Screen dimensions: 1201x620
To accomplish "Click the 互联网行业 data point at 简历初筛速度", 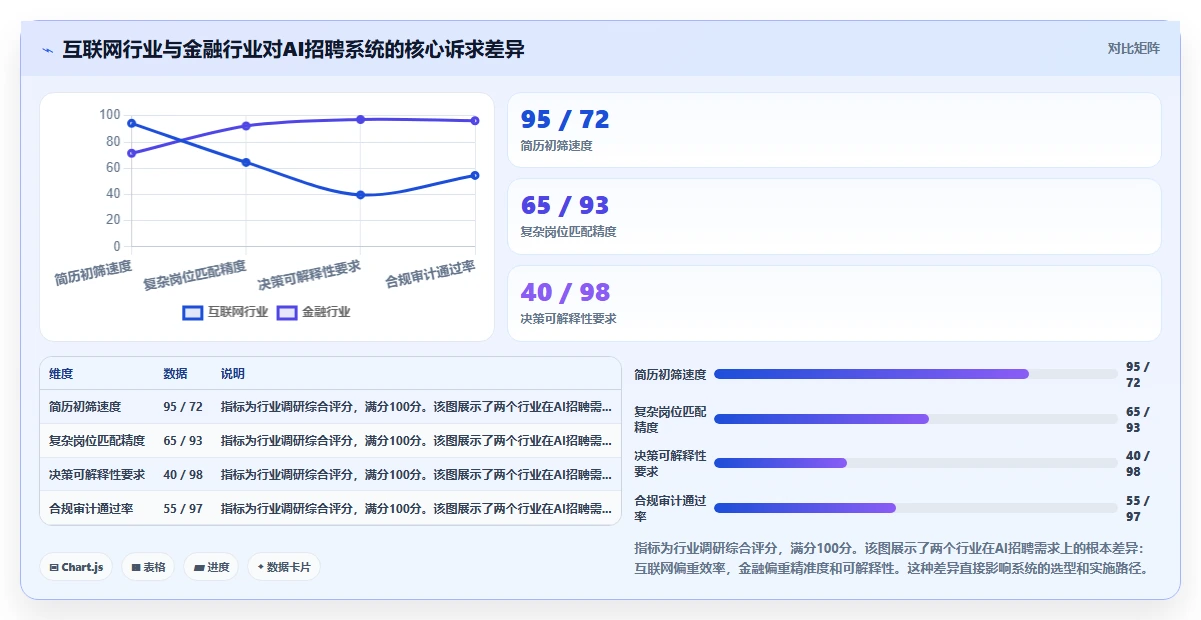I will 132,123.
